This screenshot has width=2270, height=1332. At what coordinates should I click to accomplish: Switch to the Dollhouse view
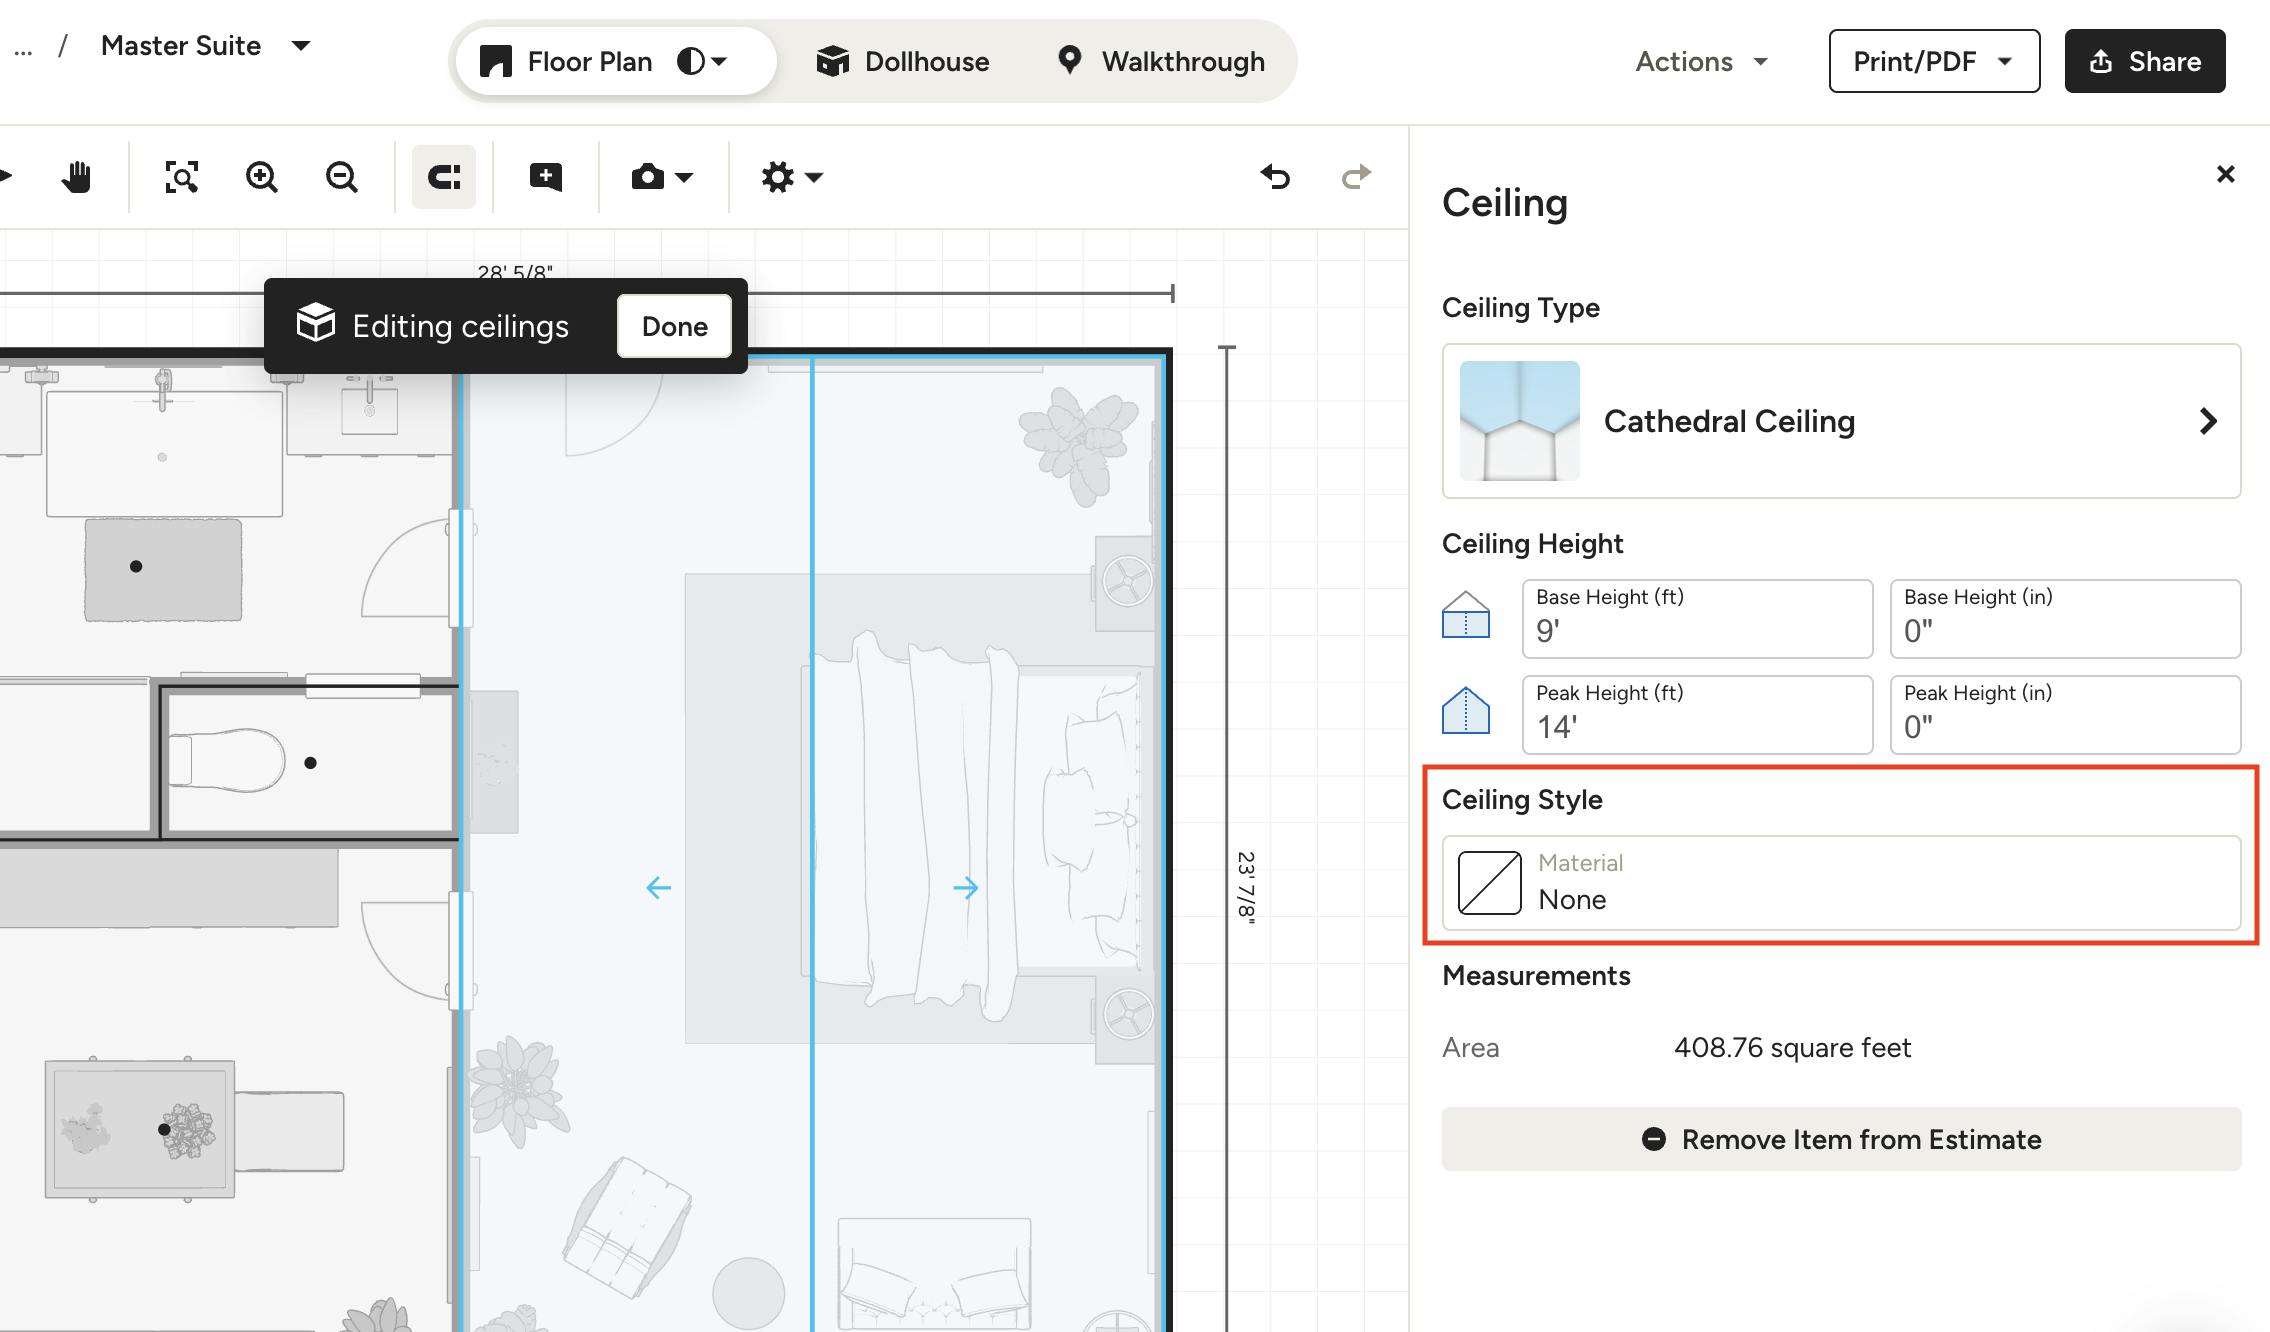903,61
